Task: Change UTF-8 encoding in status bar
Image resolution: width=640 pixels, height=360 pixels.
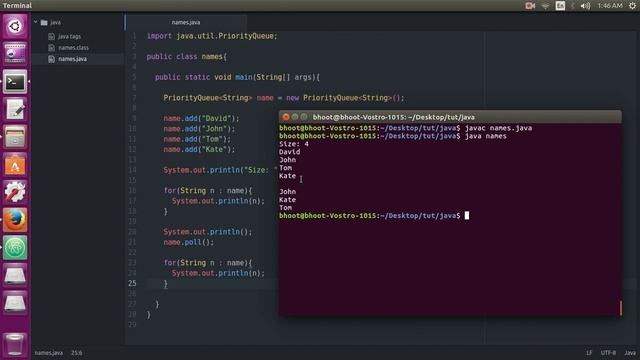Action: pos(608,353)
